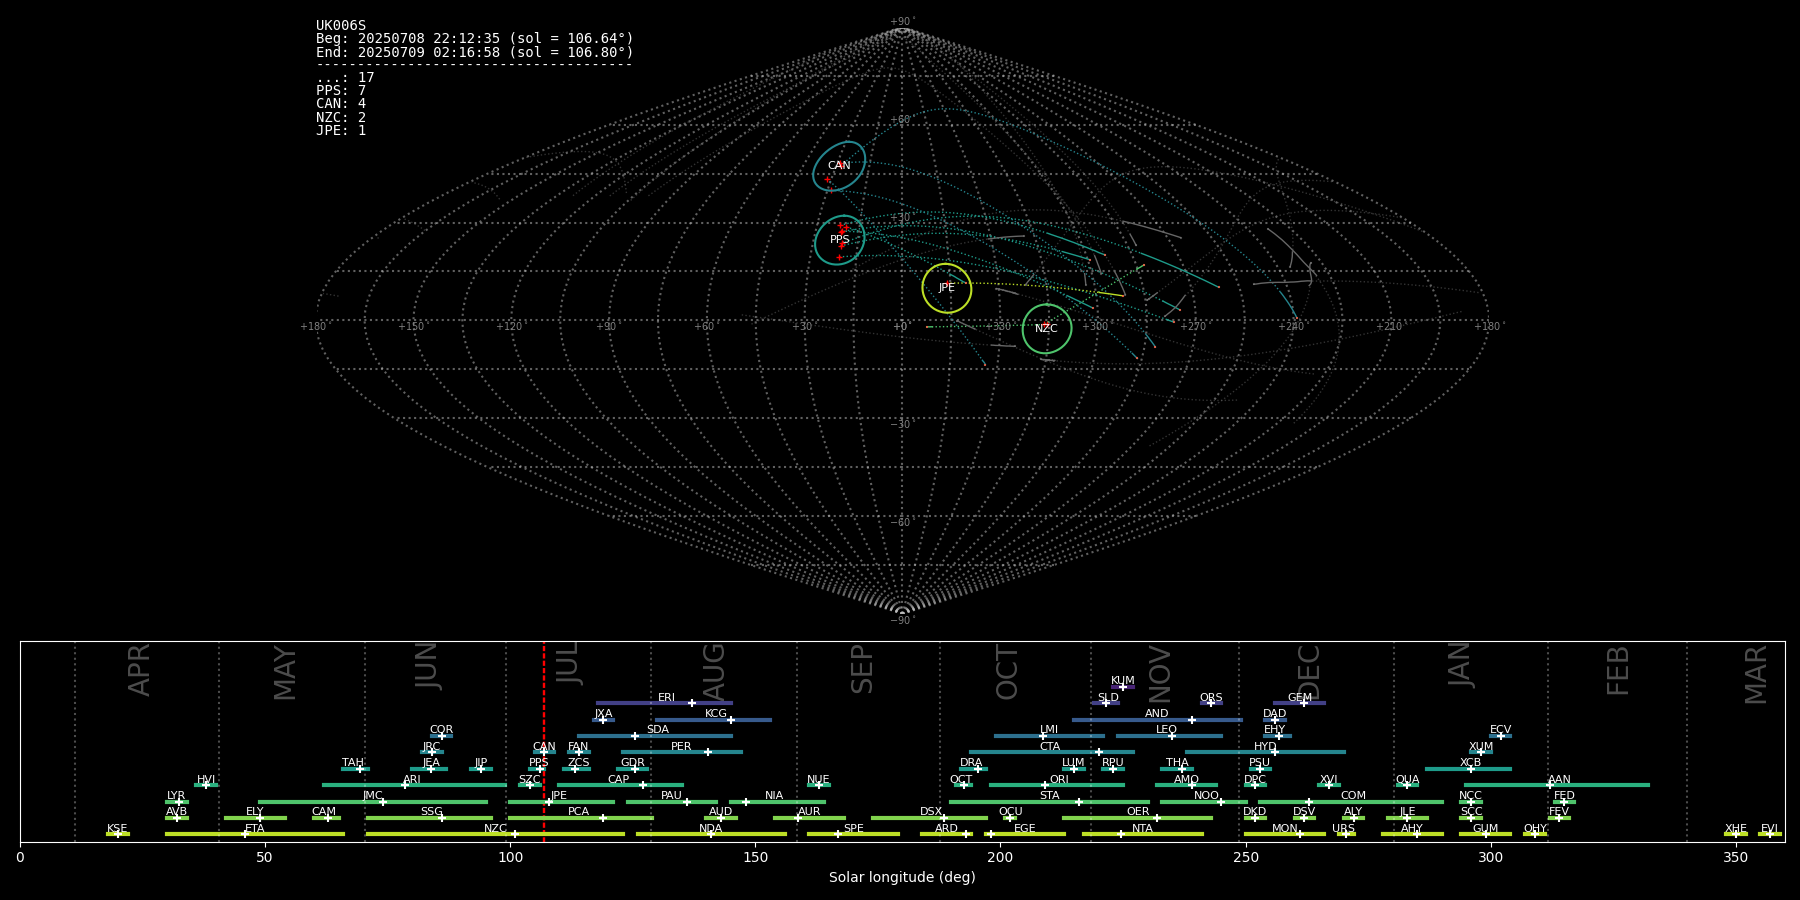Click the ERI shower label in timeline
Viewport: 1800px width, 900px height.
point(666,697)
